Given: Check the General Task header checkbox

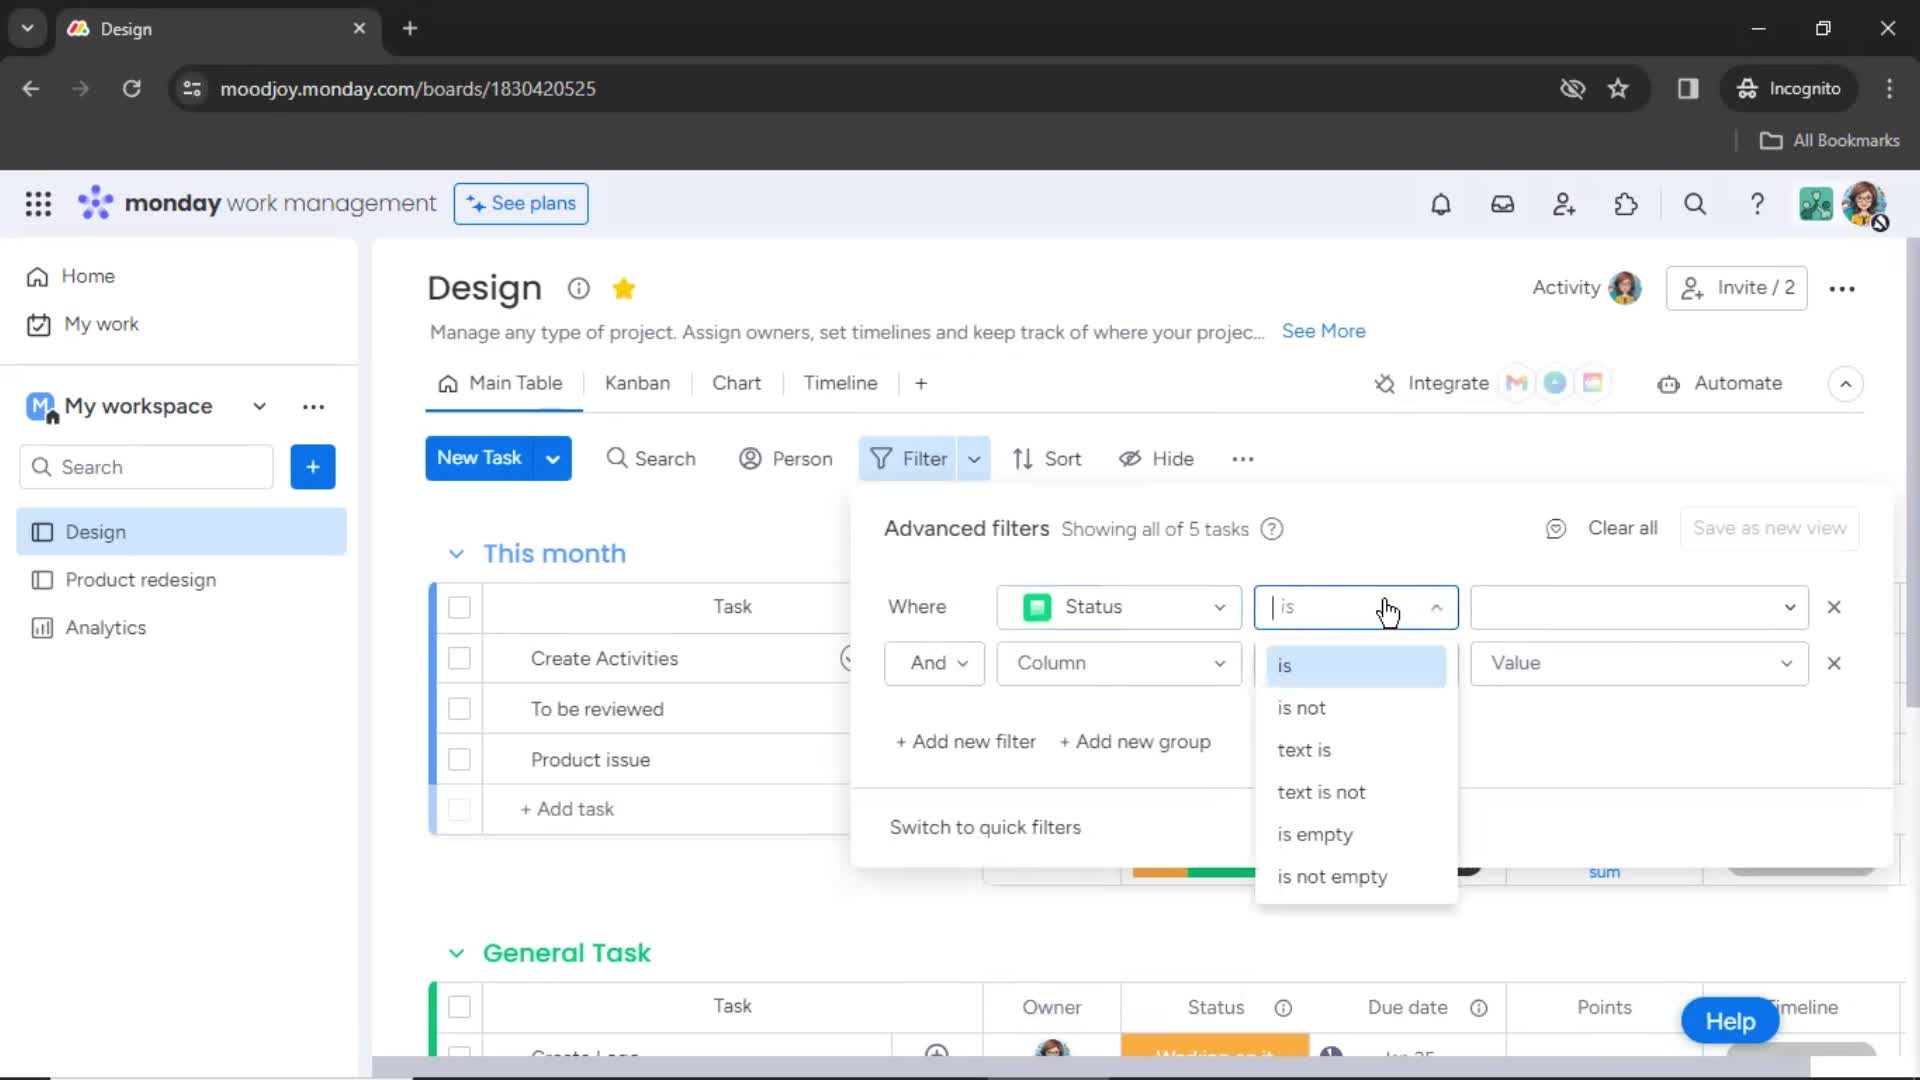Looking at the screenshot, I should click(459, 1007).
